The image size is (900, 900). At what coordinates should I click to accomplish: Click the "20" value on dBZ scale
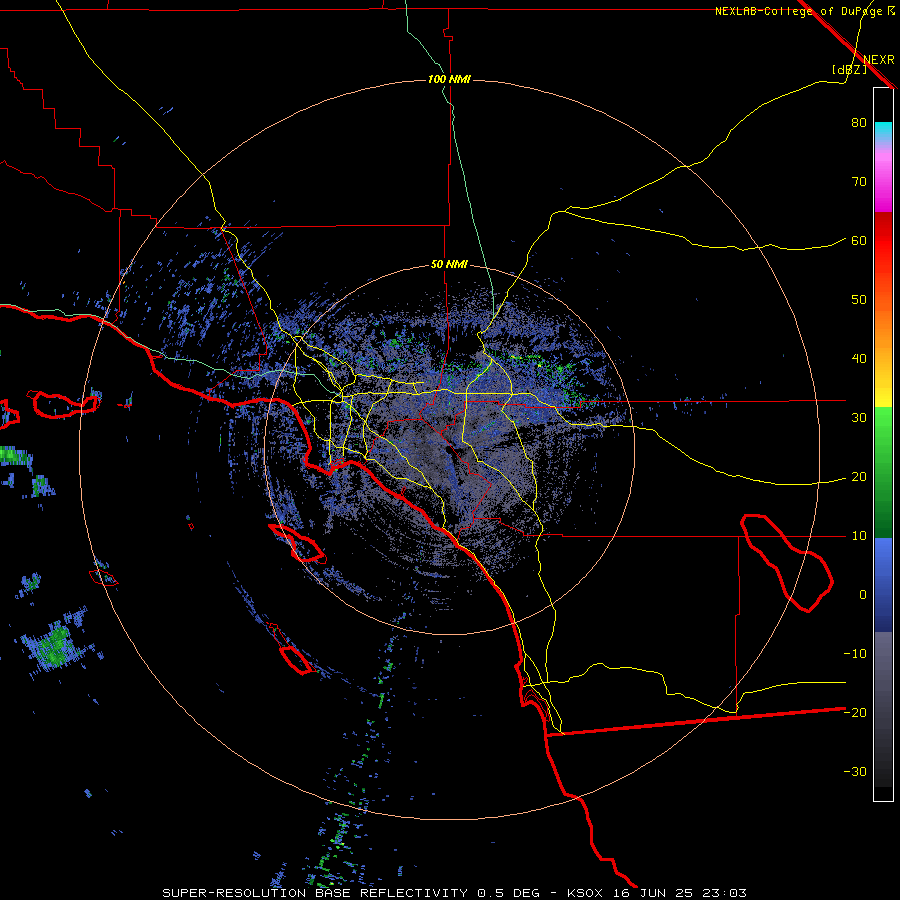(859, 477)
